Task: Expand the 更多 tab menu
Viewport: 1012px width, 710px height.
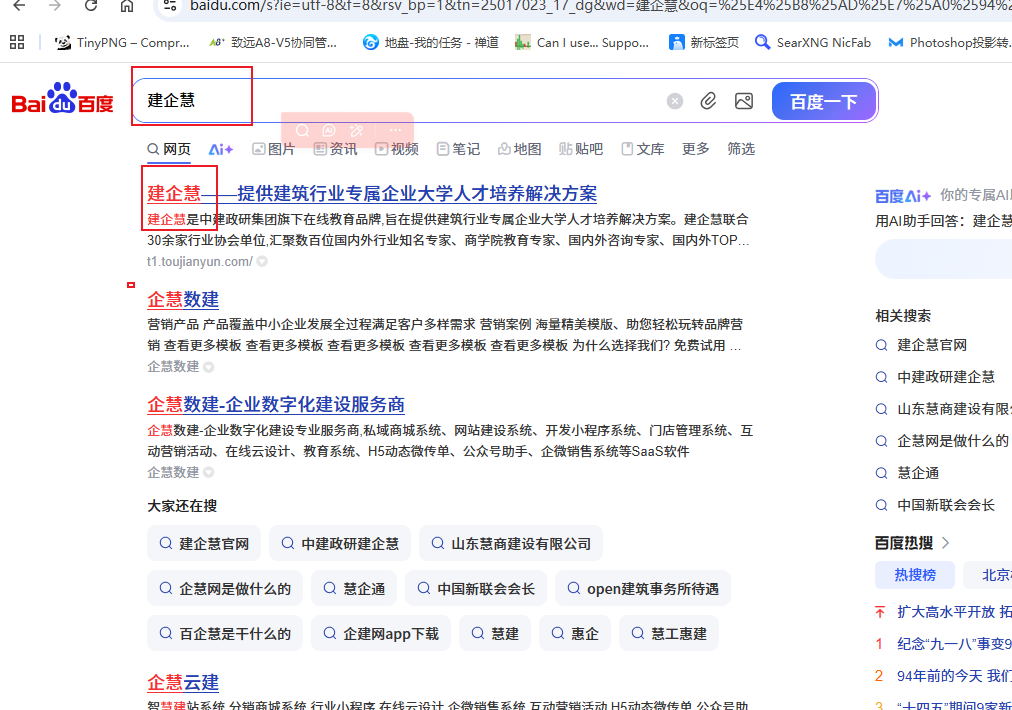Action: (696, 149)
